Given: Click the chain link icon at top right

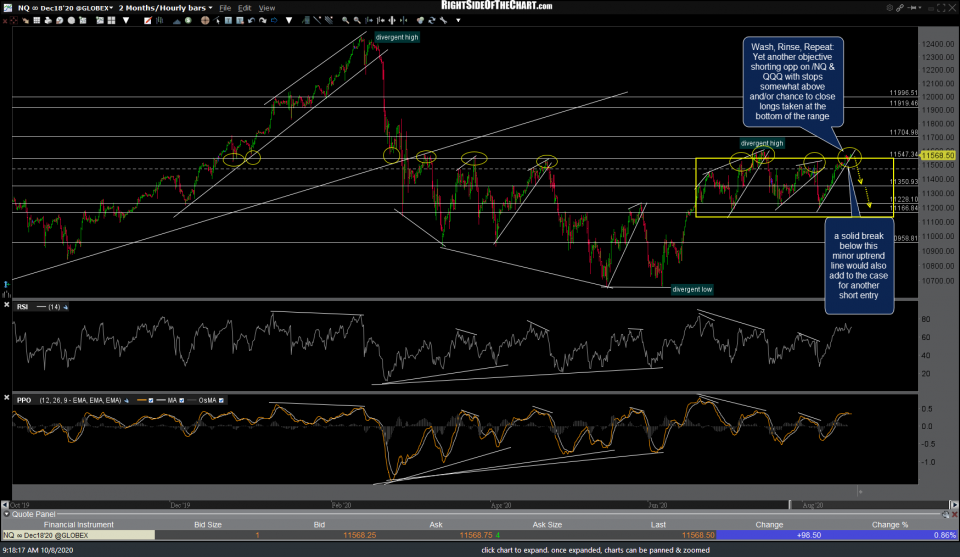Looking at the screenshot, I should (900, 8).
